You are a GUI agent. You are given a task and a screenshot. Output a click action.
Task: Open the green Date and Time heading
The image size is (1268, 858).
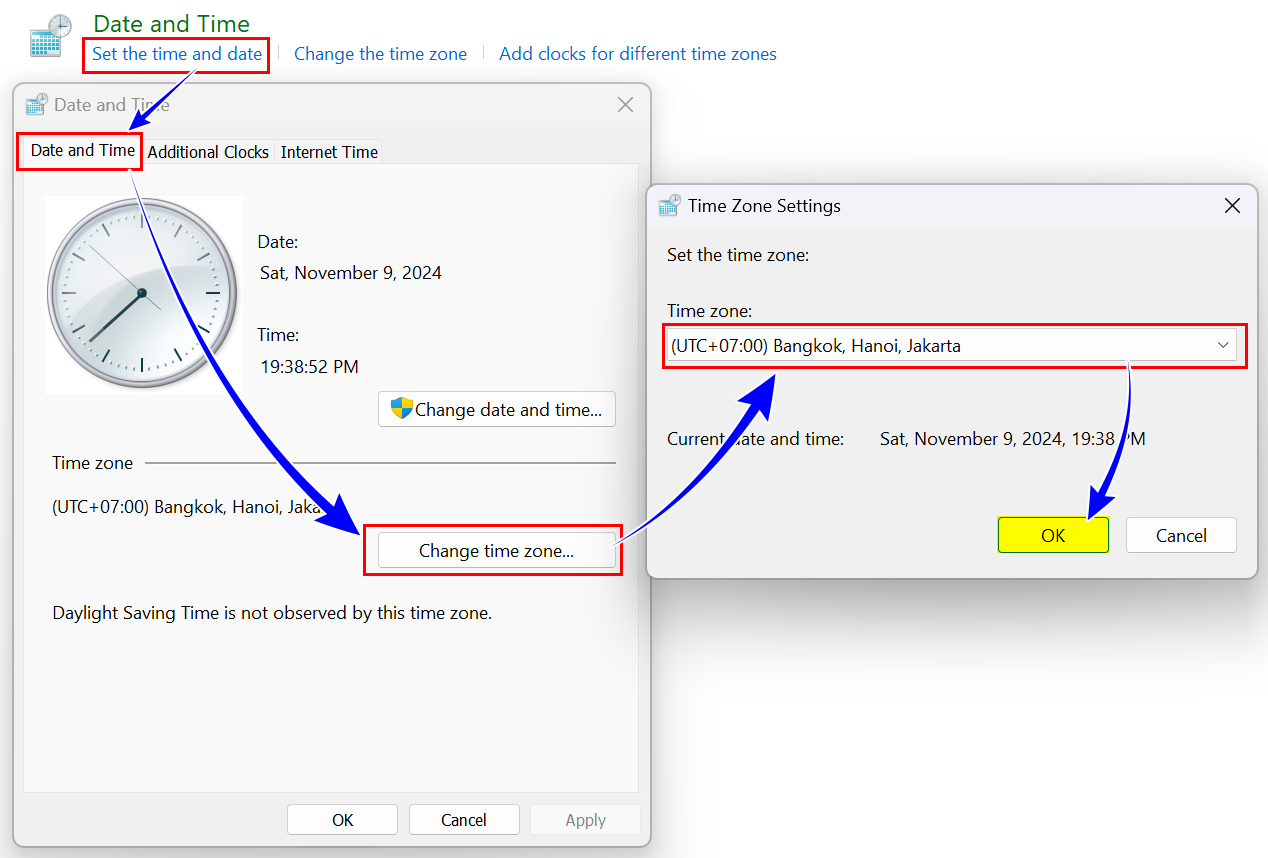(x=171, y=23)
